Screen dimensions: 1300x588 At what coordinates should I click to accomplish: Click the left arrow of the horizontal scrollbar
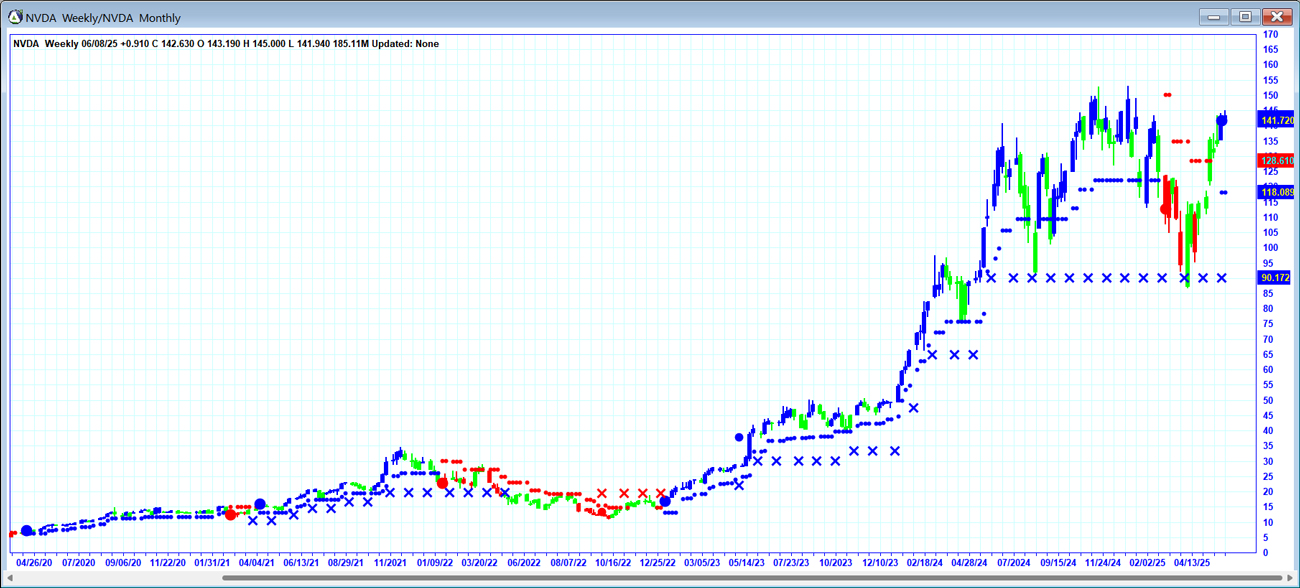12,577
